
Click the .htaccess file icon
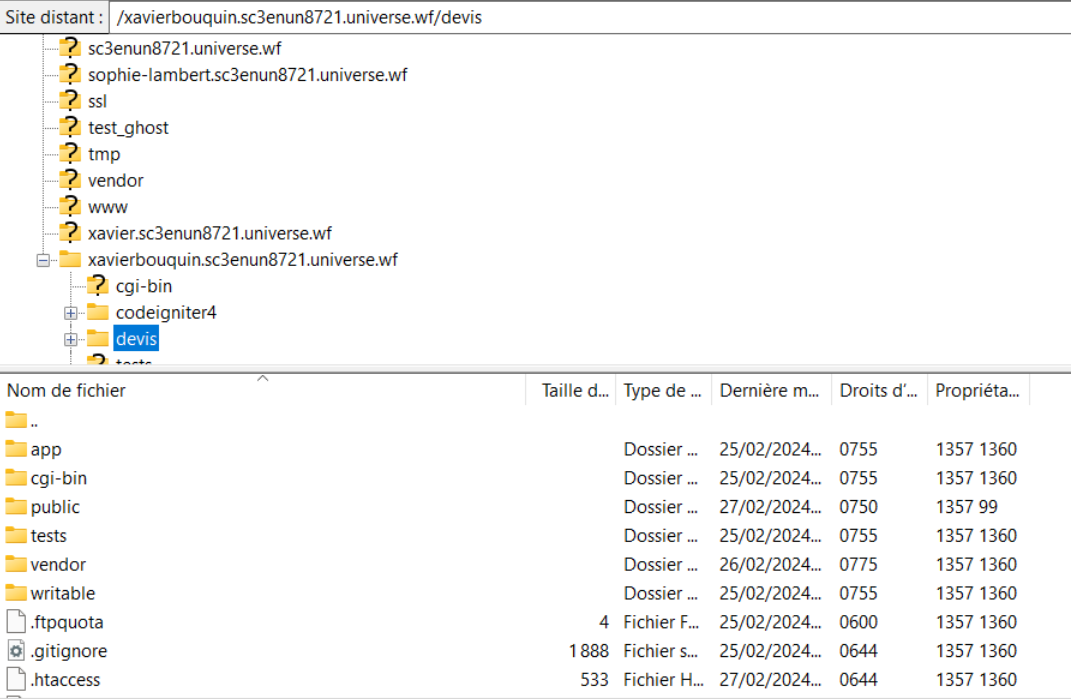15,680
